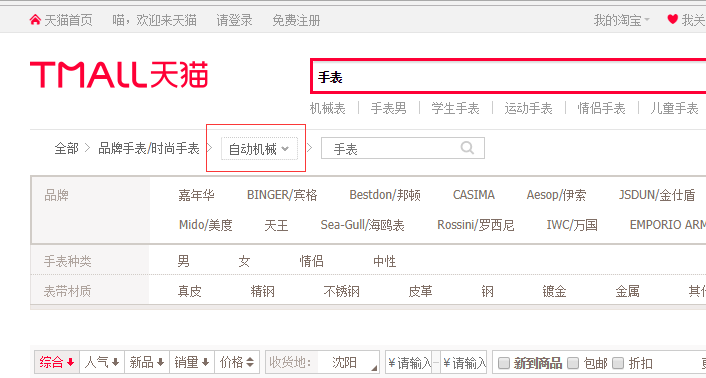
Task: Filter by brand Sea-Gull/海鸥表
Action: pos(362,225)
